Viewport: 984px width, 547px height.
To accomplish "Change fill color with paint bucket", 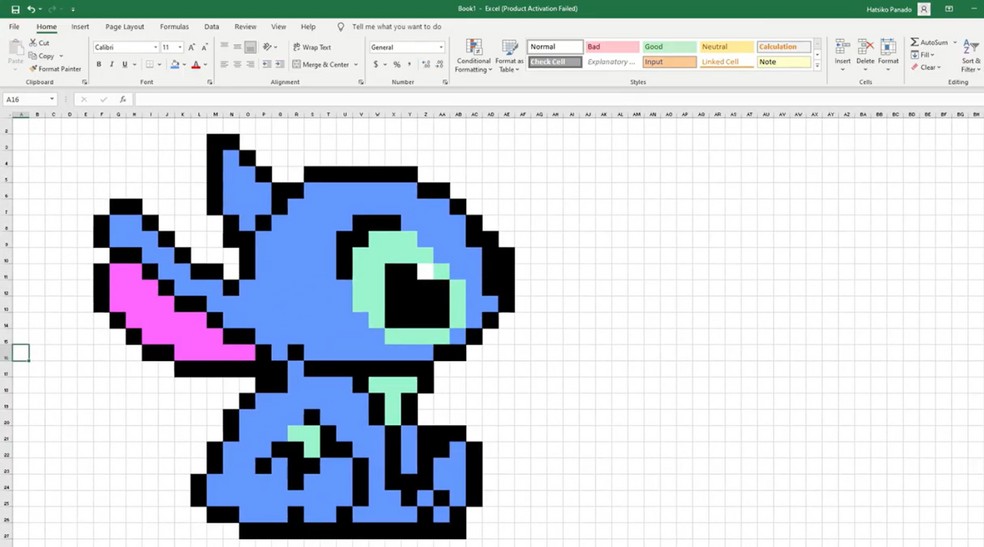I will click(175, 64).
